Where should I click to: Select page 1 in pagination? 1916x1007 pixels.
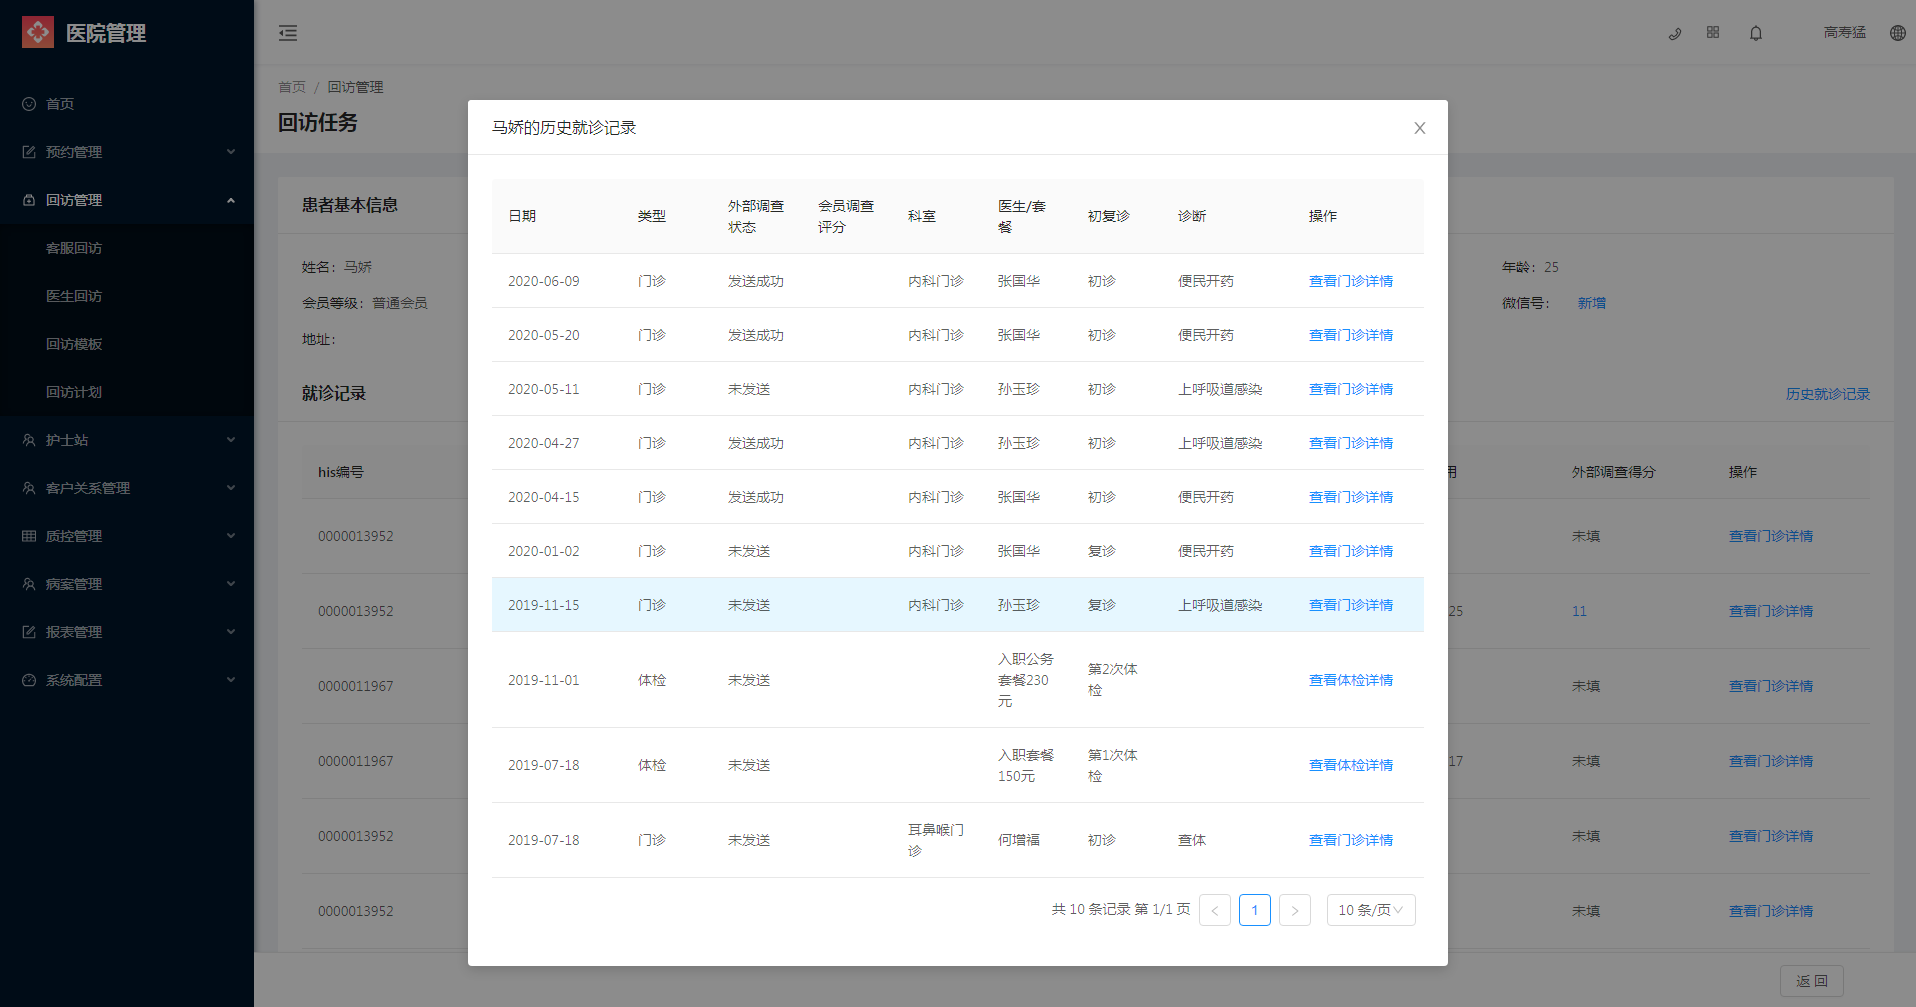pyautogui.click(x=1255, y=910)
